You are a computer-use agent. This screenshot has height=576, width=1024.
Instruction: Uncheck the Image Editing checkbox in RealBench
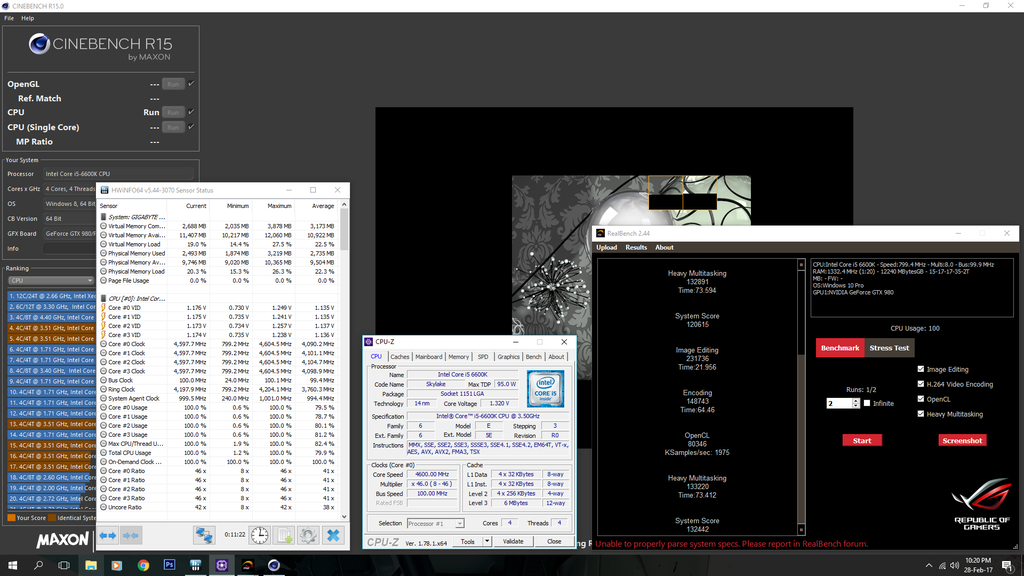921,369
